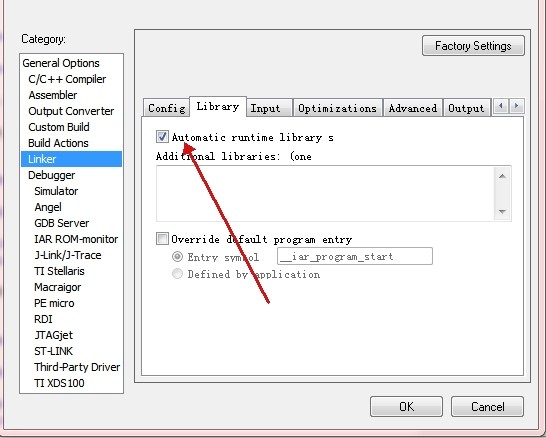Confirm the dialog with OK
546x438 pixels.
click(406, 406)
